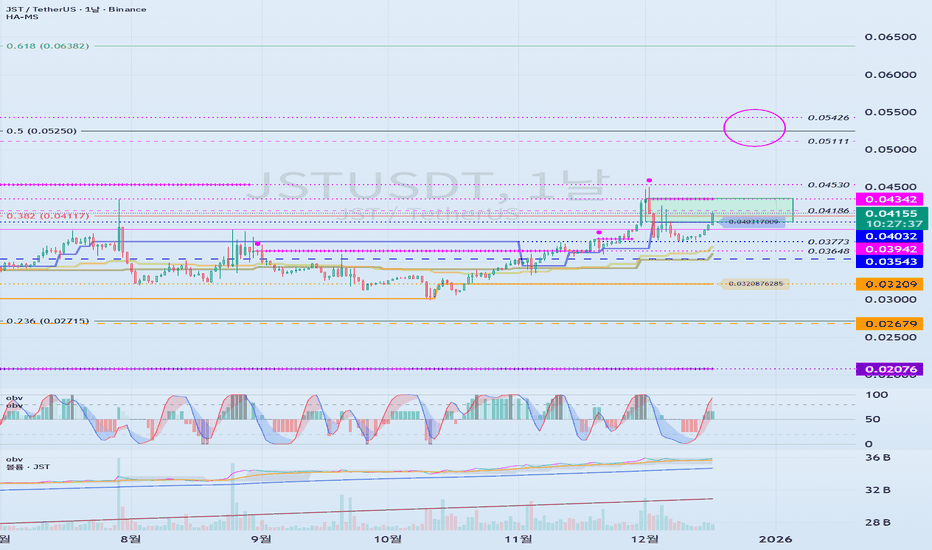This screenshot has width=932, height=550.
Task: Click 0.06000 on the price axis
Action: click(890, 75)
